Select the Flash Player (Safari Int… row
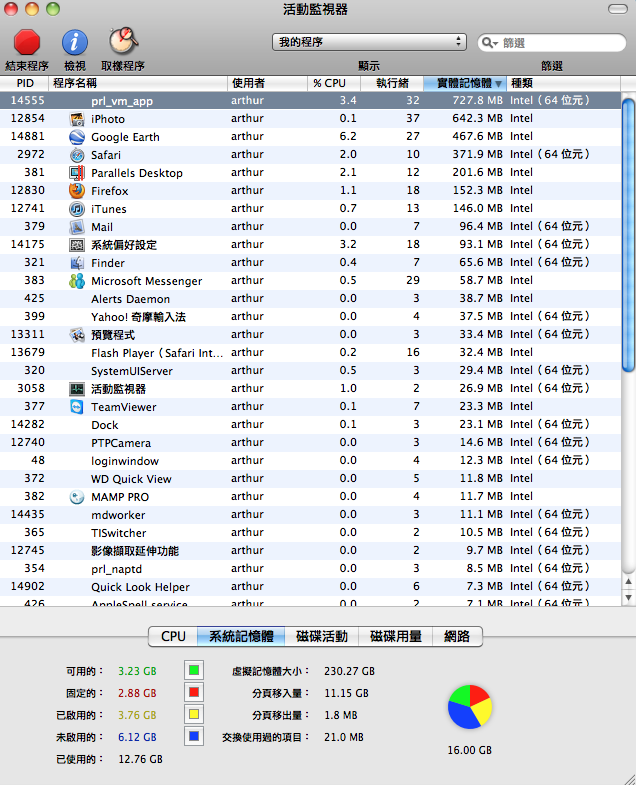This screenshot has height=785, width=636. tap(310, 353)
